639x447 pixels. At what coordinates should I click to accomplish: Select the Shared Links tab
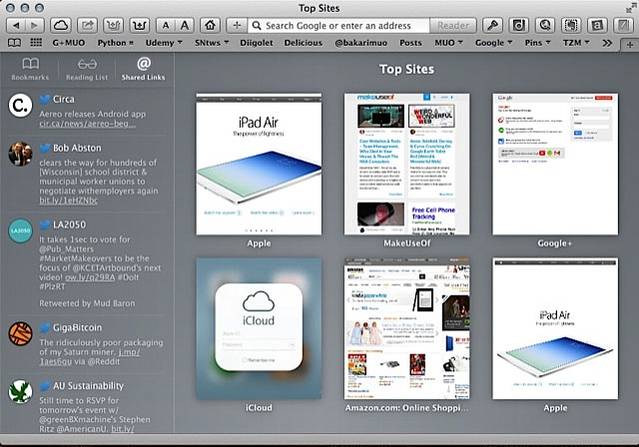coord(143,68)
